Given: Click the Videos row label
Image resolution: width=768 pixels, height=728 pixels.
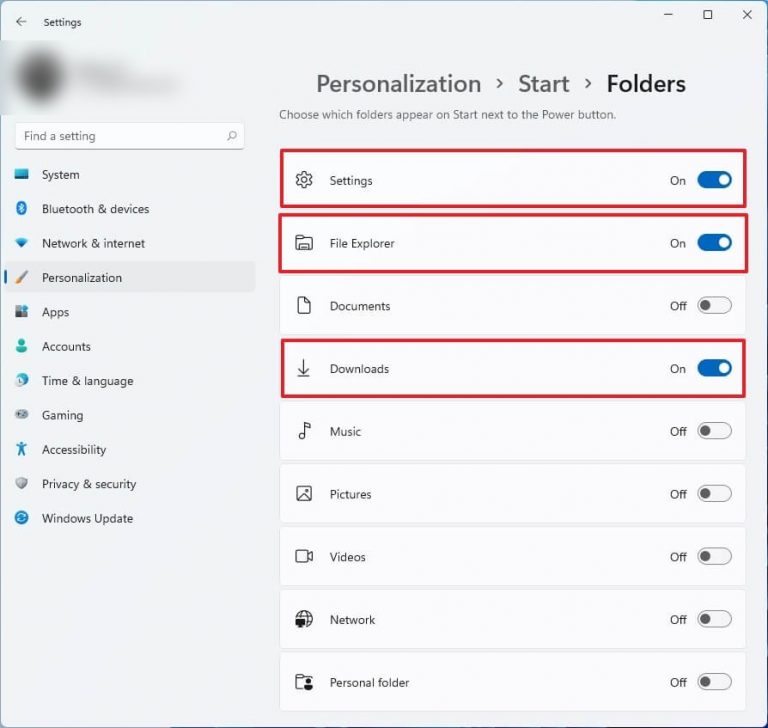Looking at the screenshot, I should tap(347, 557).
